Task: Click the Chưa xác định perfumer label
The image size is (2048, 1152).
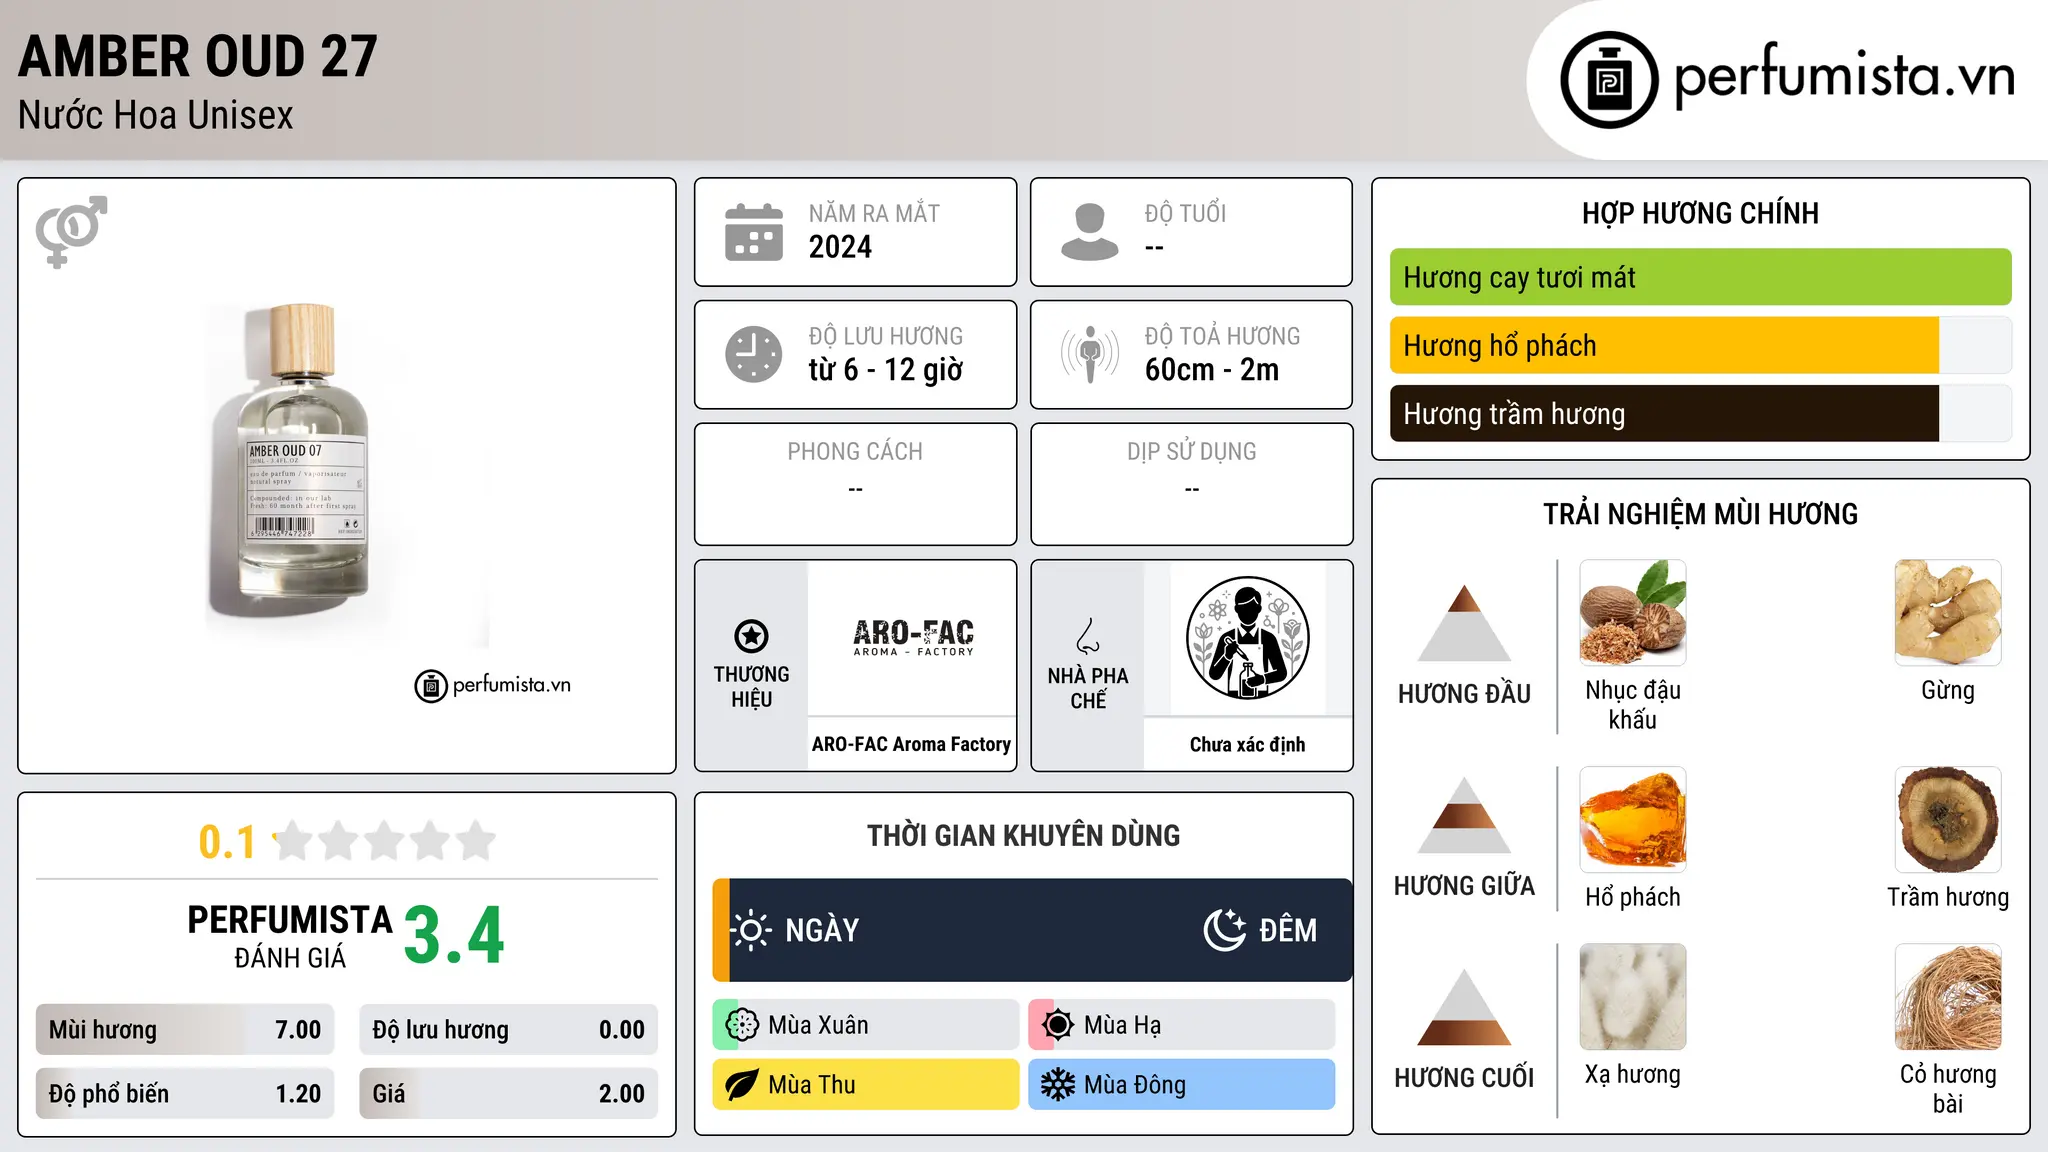Action: pyautogui.click(x=1247, y=744)
